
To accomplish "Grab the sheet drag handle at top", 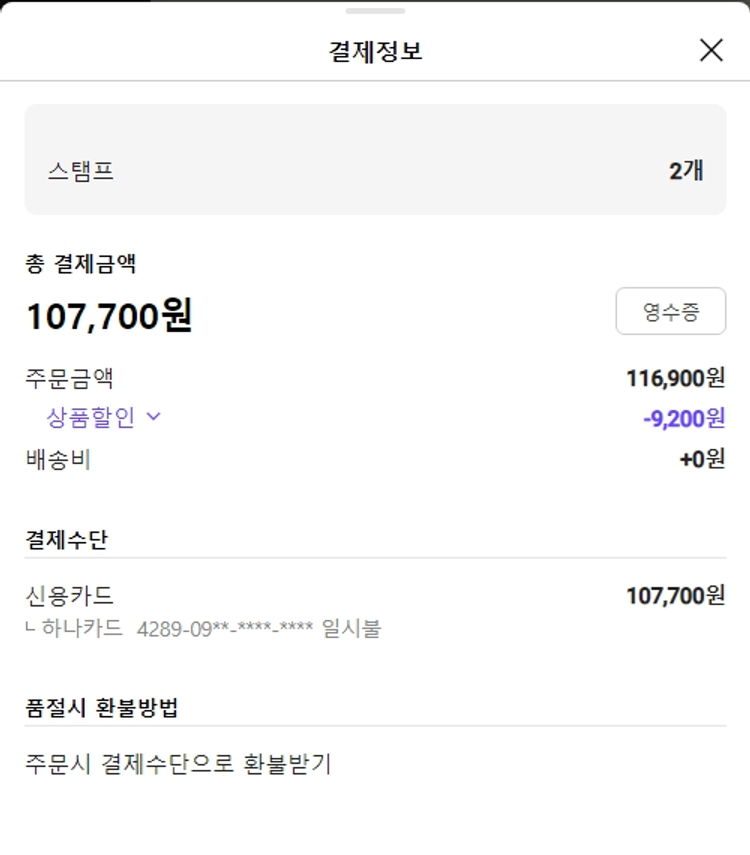I will pos(375,11).
